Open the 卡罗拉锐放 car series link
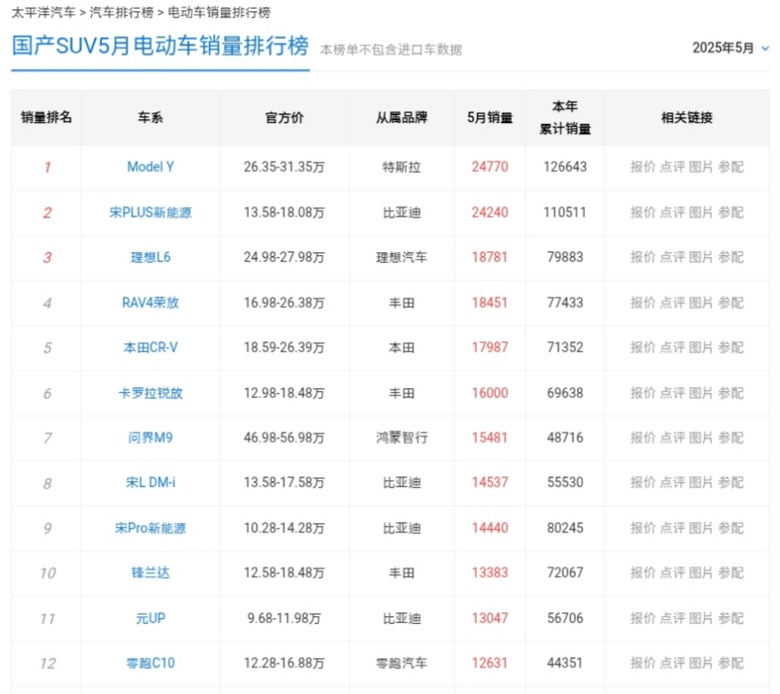Image resolution: width=780 pixels, height=694 pixels. (x=150, y=393)
